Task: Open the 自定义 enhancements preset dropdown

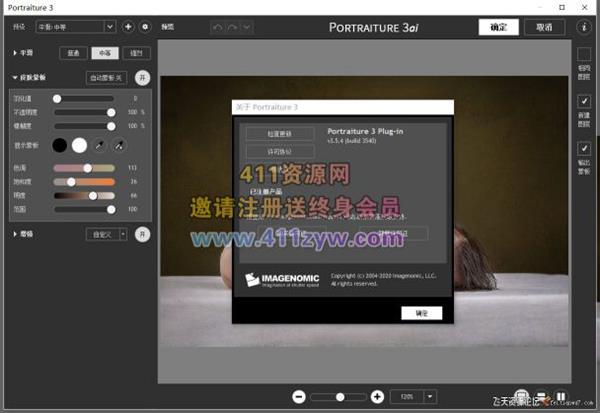Action: [106, 234]
